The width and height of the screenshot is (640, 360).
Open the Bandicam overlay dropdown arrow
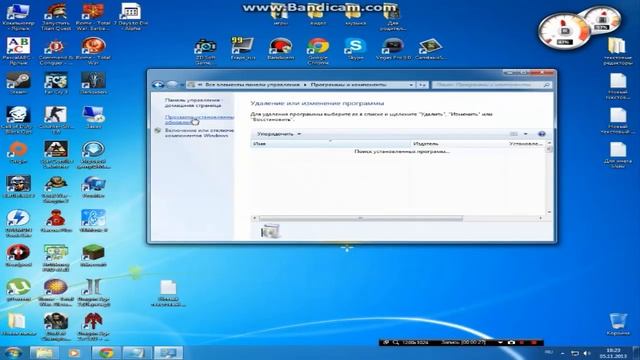click(500, 342)
